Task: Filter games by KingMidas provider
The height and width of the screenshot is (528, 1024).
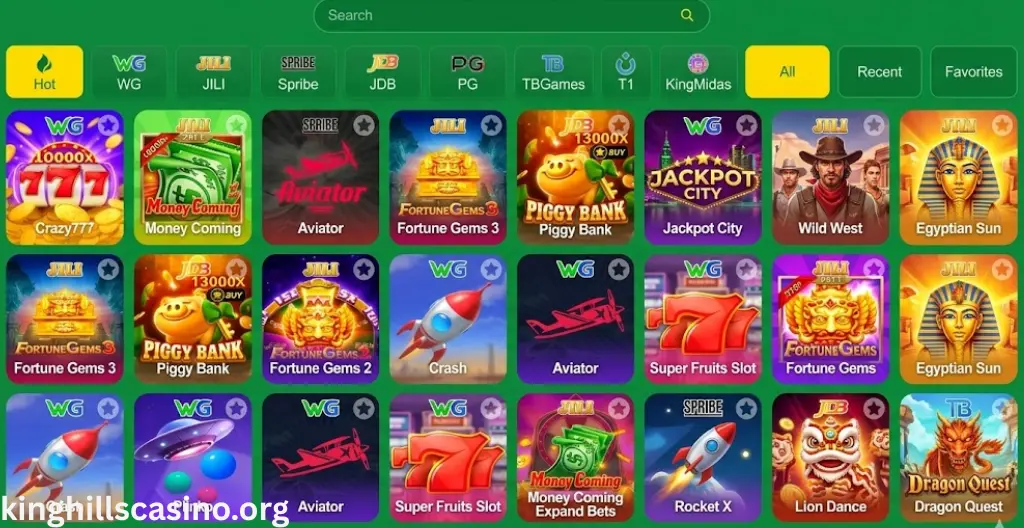Action: [x=698, y=72]
